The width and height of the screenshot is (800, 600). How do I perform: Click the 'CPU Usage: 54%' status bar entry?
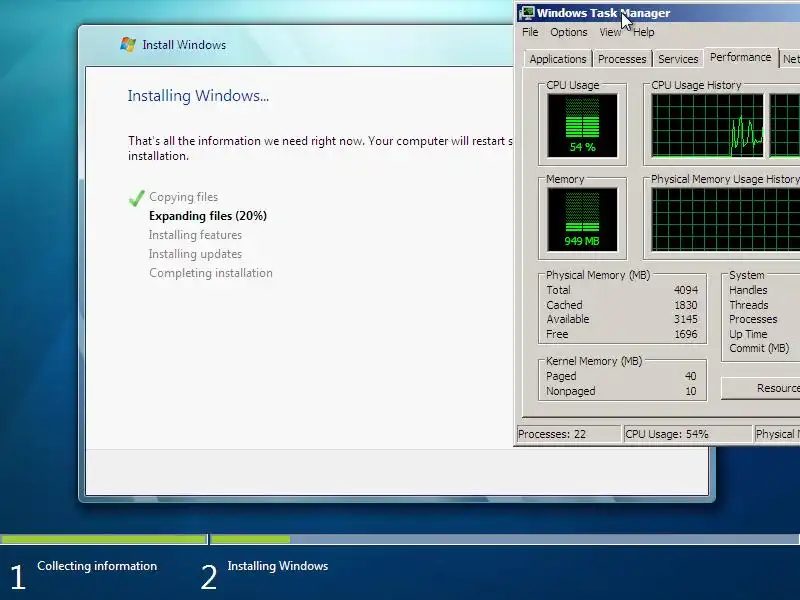point(688,434)
